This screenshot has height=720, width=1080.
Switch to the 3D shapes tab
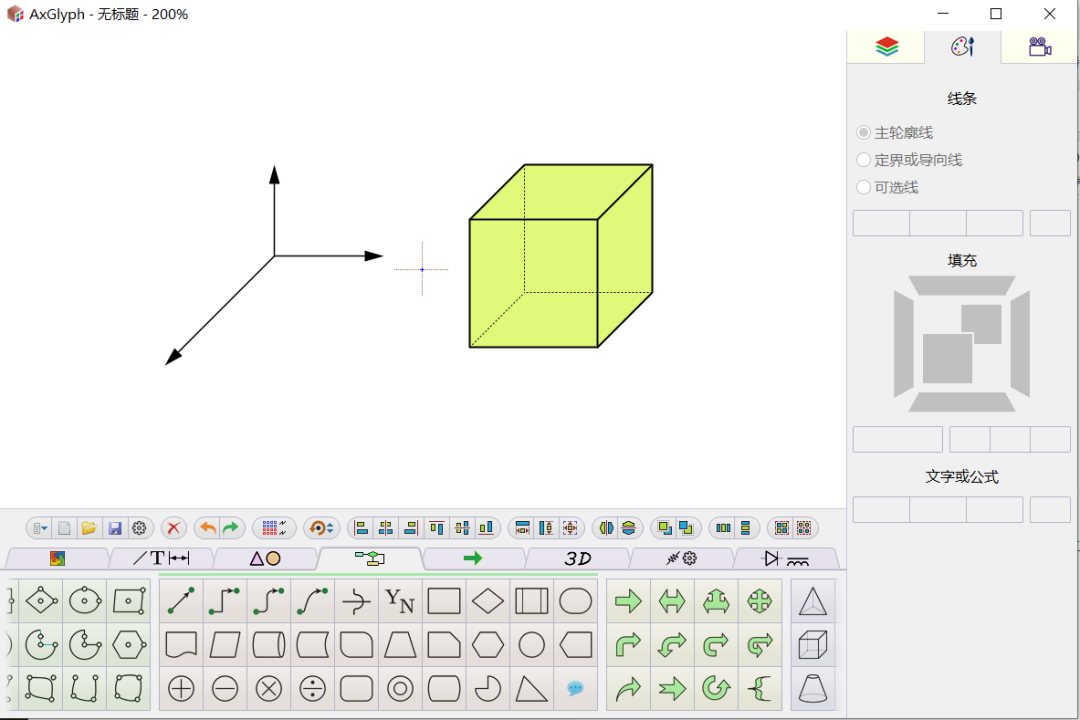click(577, 558)
